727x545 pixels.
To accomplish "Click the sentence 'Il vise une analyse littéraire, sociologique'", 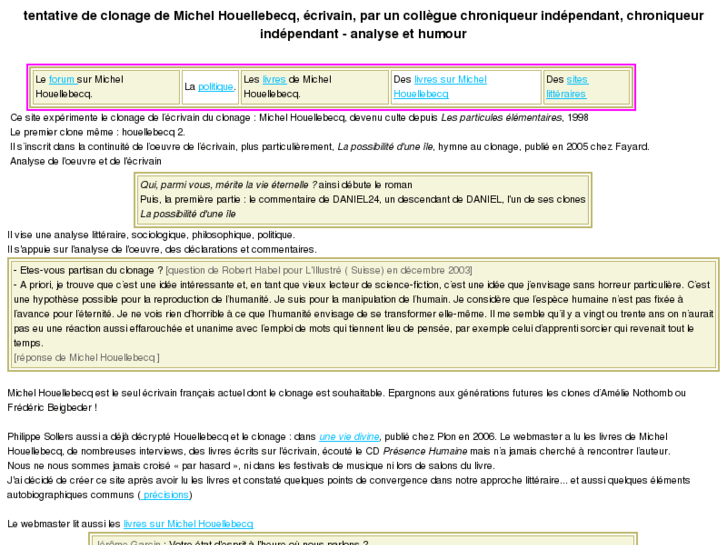I will (x=151, y=235).
